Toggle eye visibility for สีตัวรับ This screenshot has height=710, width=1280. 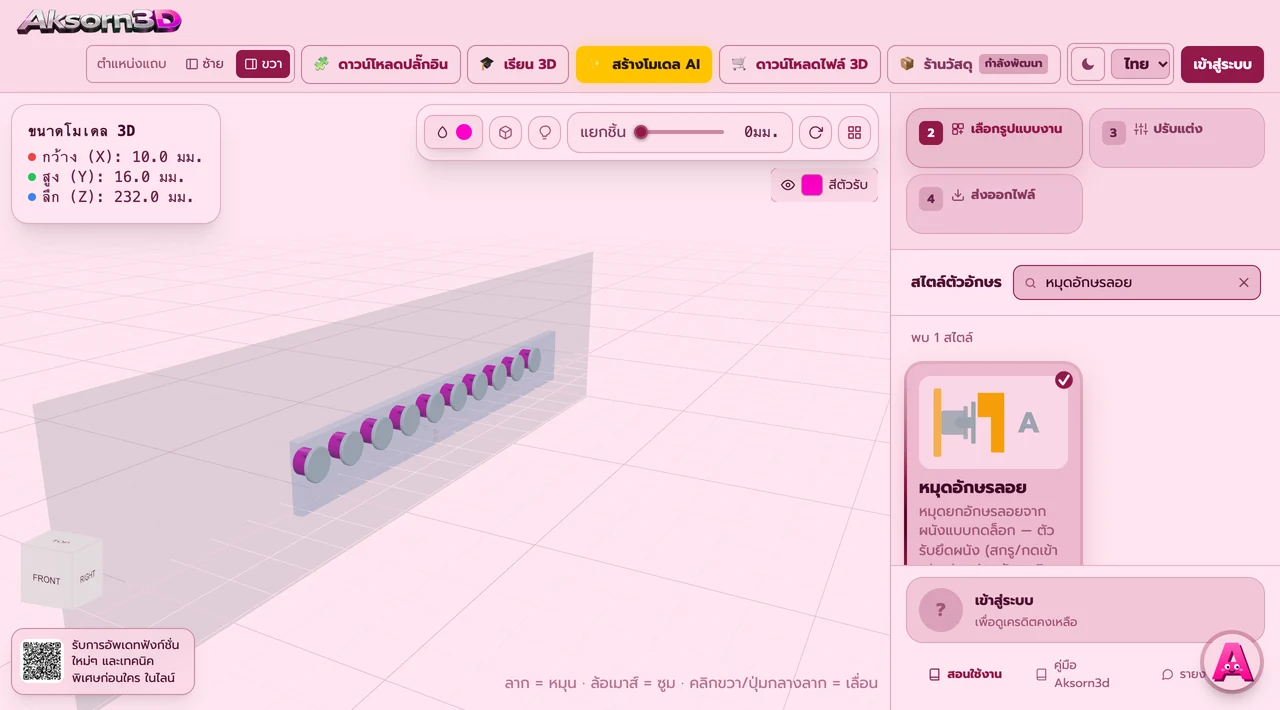coord(788,185)
